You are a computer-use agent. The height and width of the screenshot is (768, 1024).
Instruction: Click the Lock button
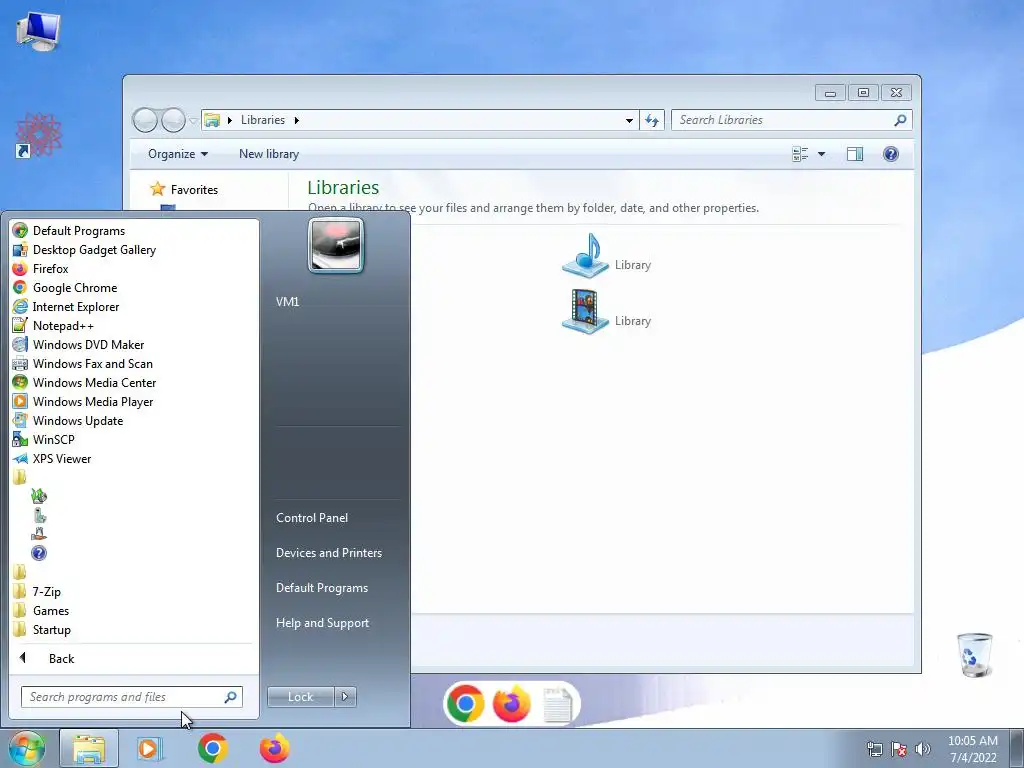[x=300, y=697]
